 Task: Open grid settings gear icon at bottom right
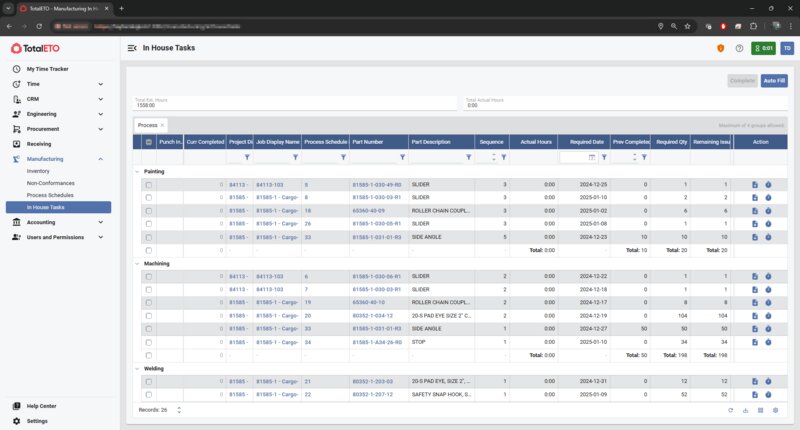(x=775, y=410)
